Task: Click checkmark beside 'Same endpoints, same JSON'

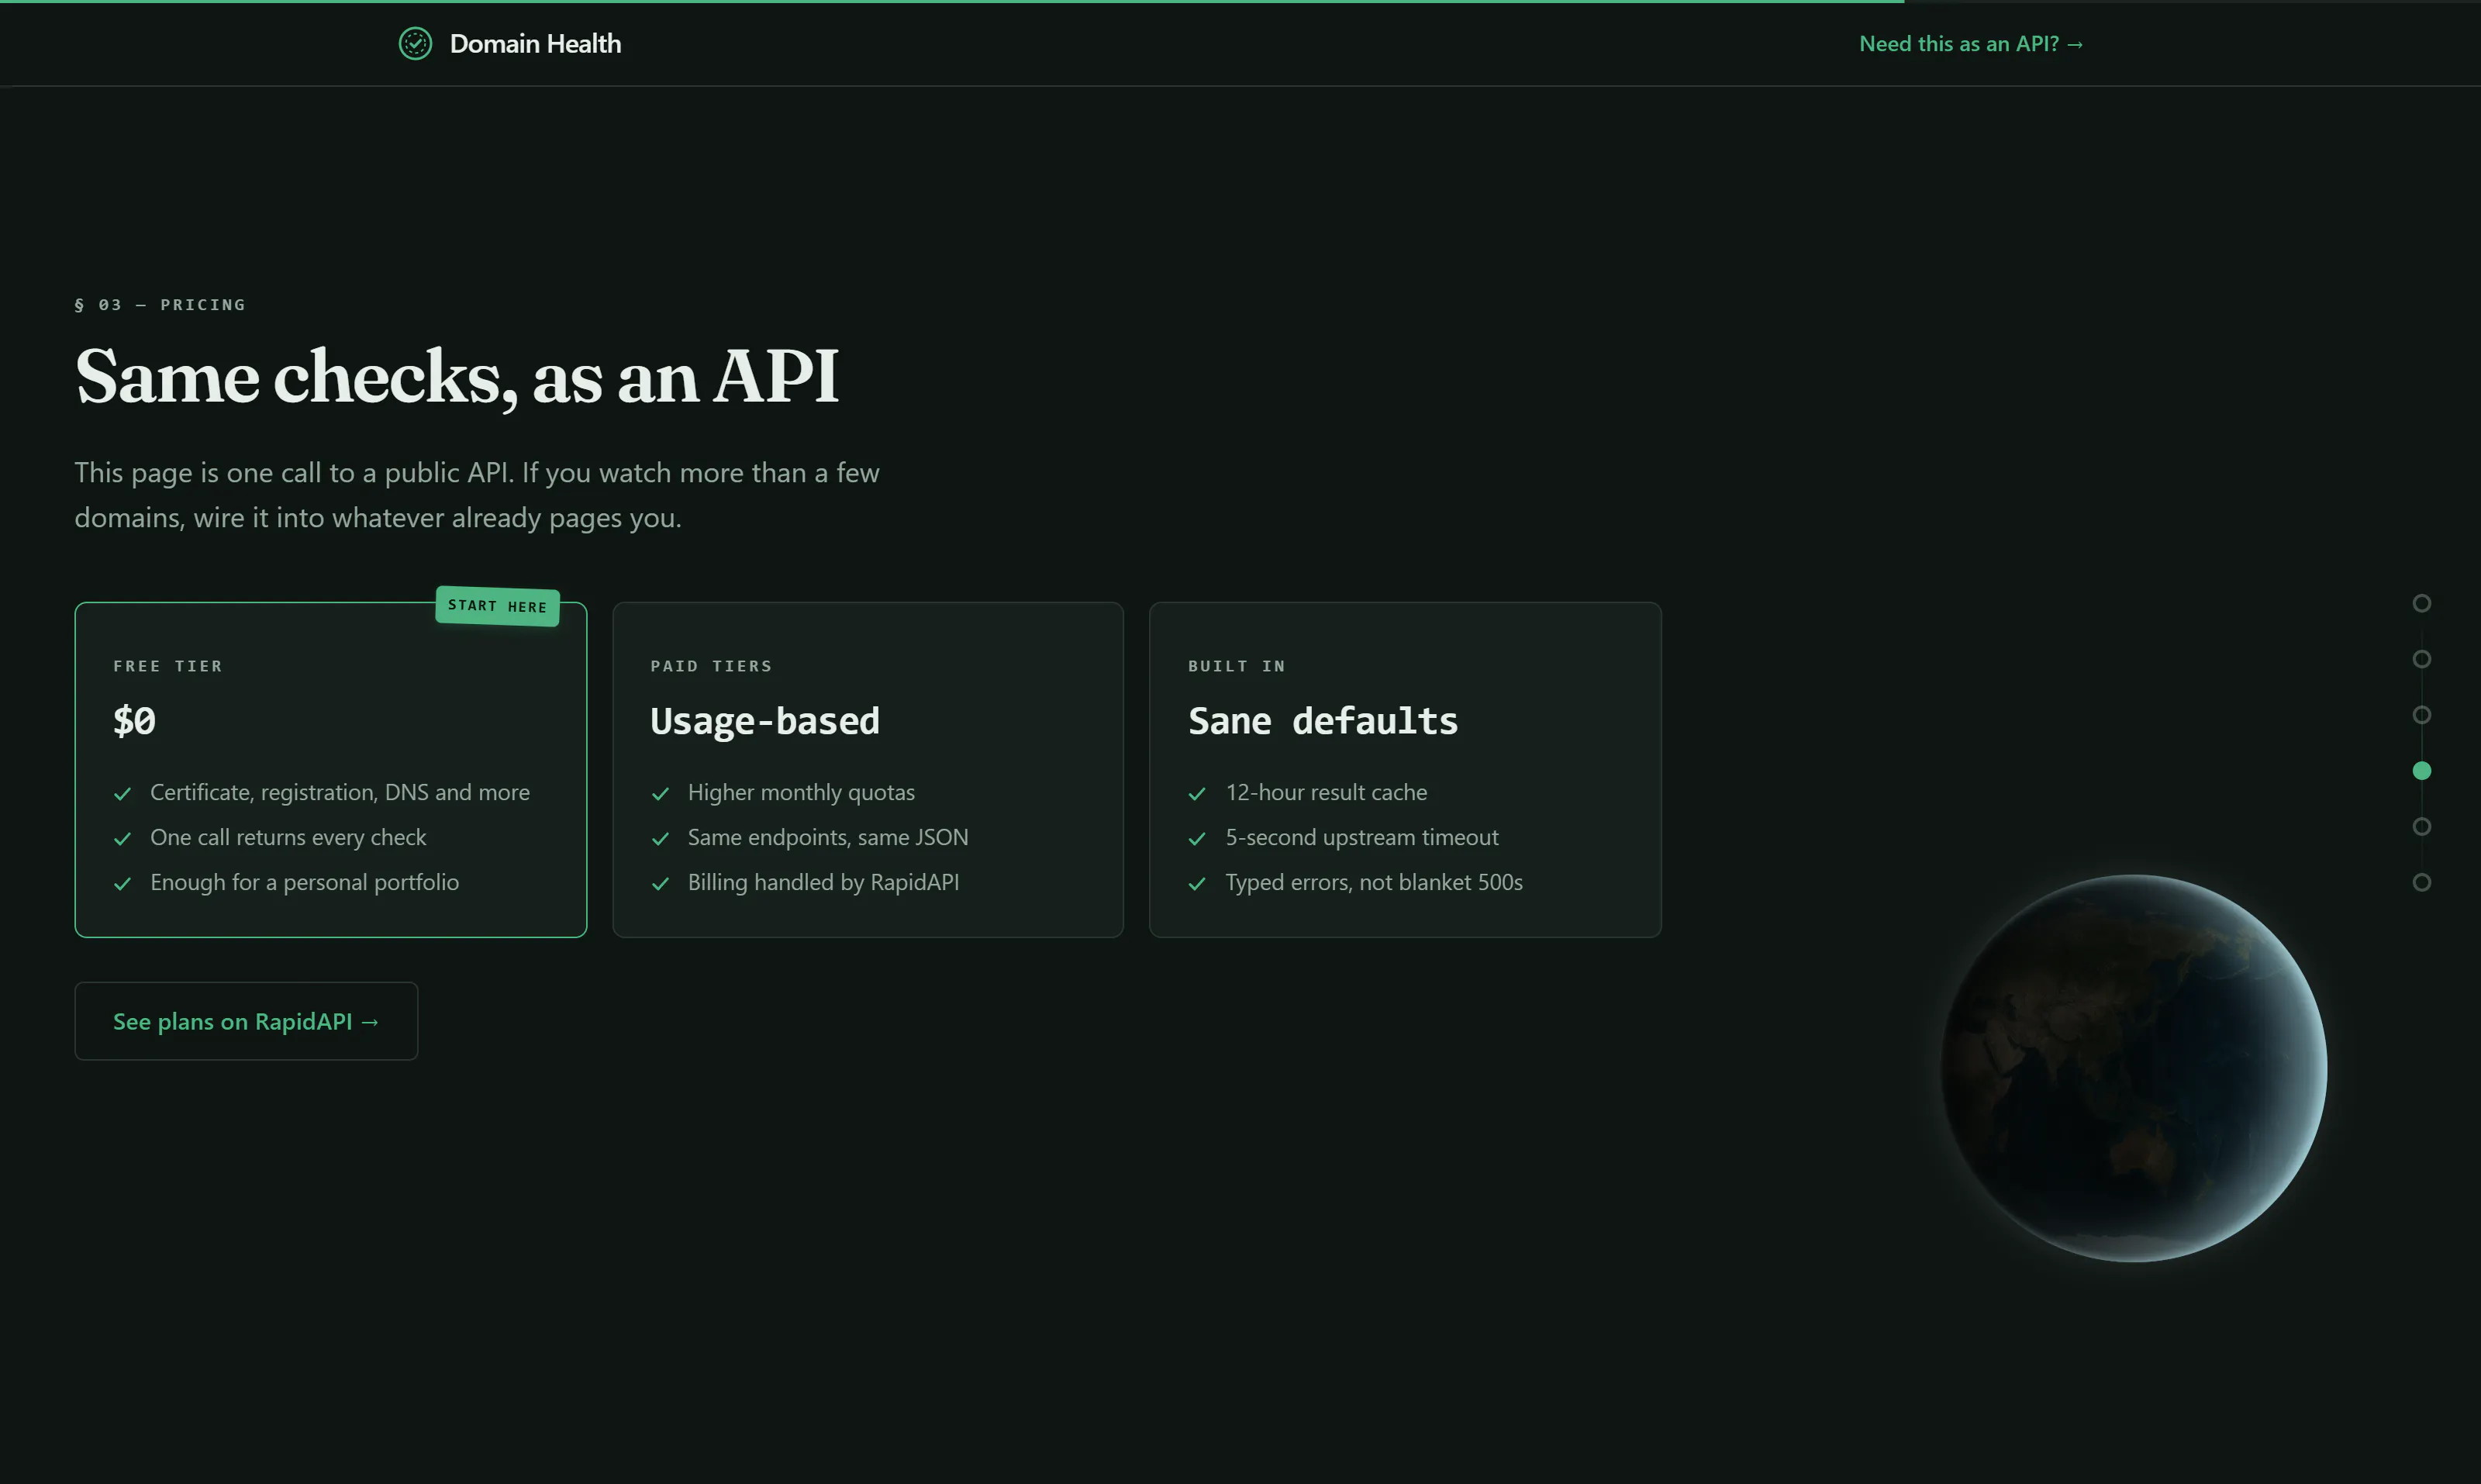Action: pyautogui.click(x=660, y=839)
